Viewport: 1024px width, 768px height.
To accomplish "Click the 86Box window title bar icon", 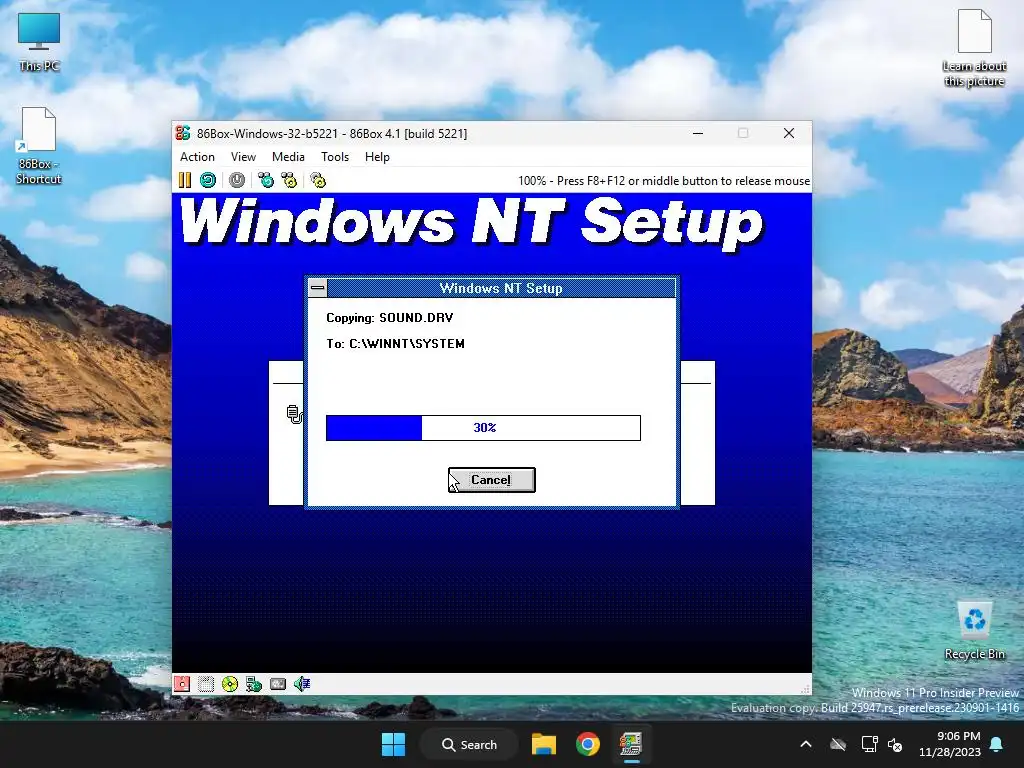I will tap(183, 133).
